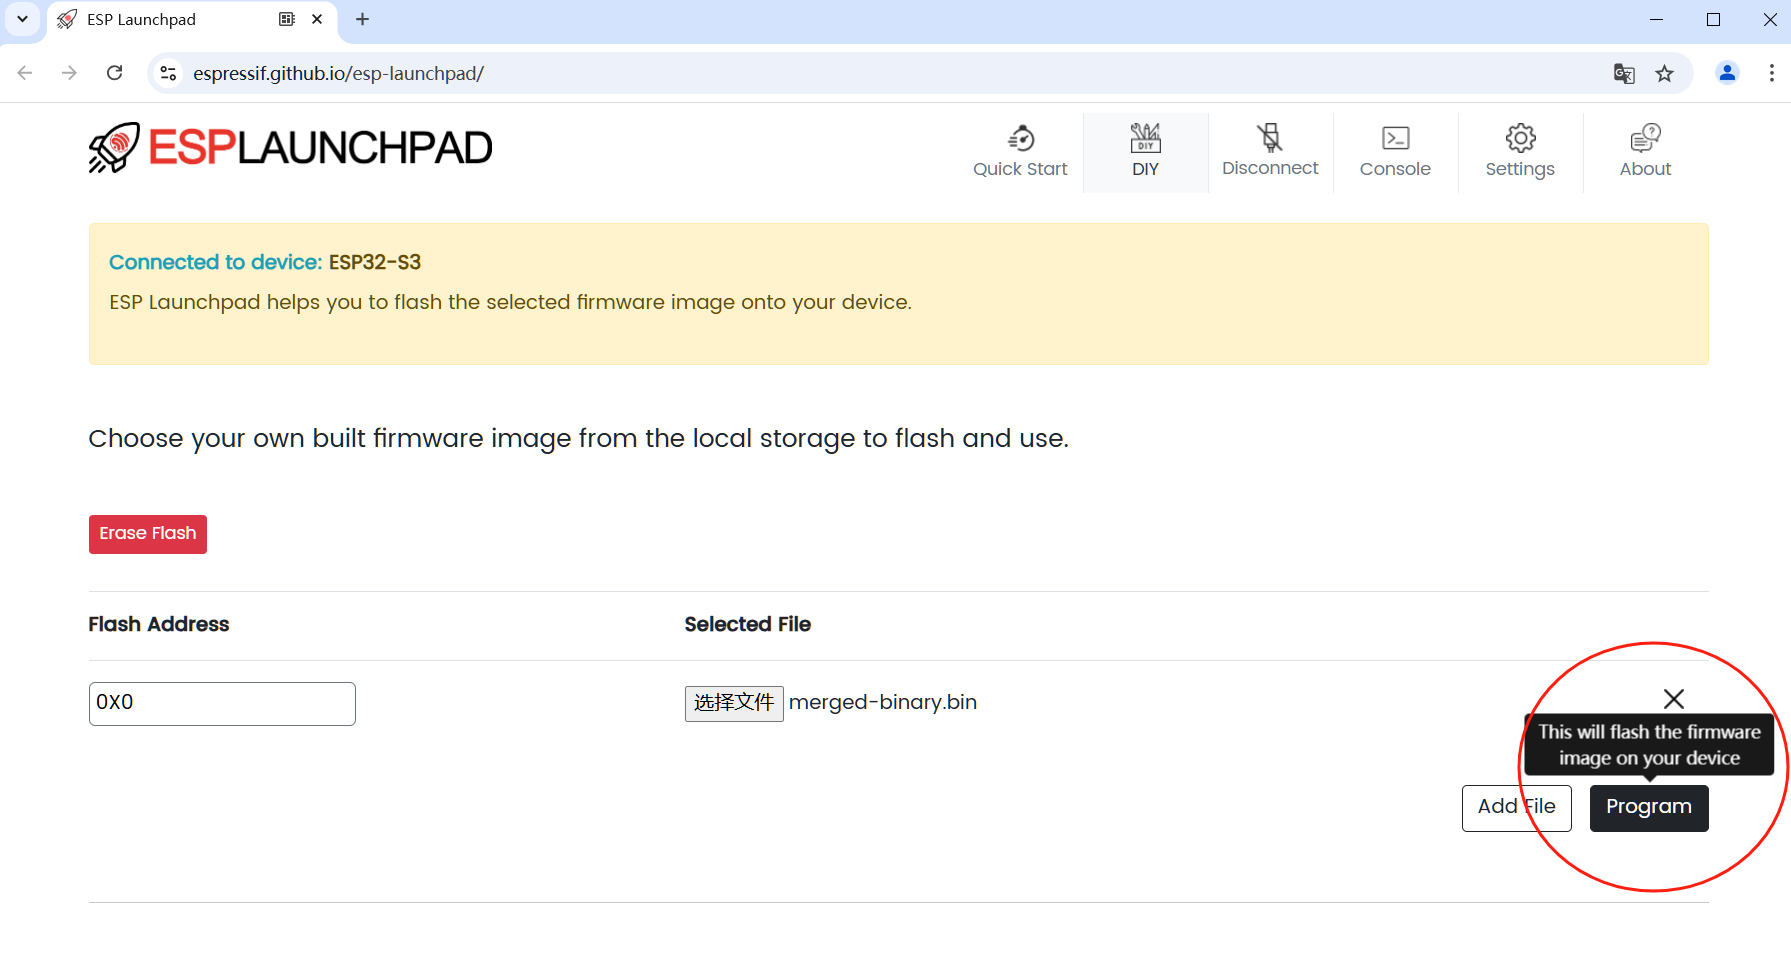The height and width of the screenshot is (979, 1791).
Task: Remove the merged-binary.bin file row
Action: (x=1673, y=699)
